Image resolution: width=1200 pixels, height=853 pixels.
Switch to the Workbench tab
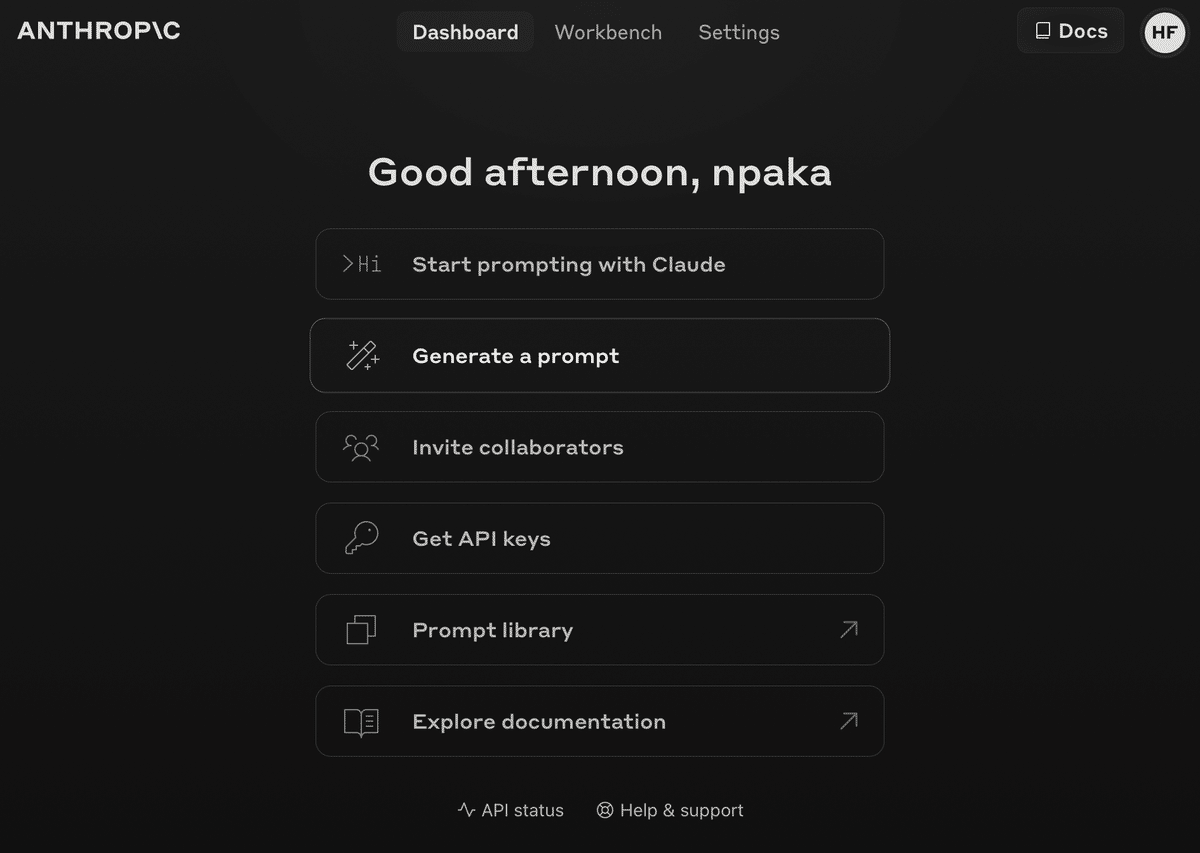point(608,32)
